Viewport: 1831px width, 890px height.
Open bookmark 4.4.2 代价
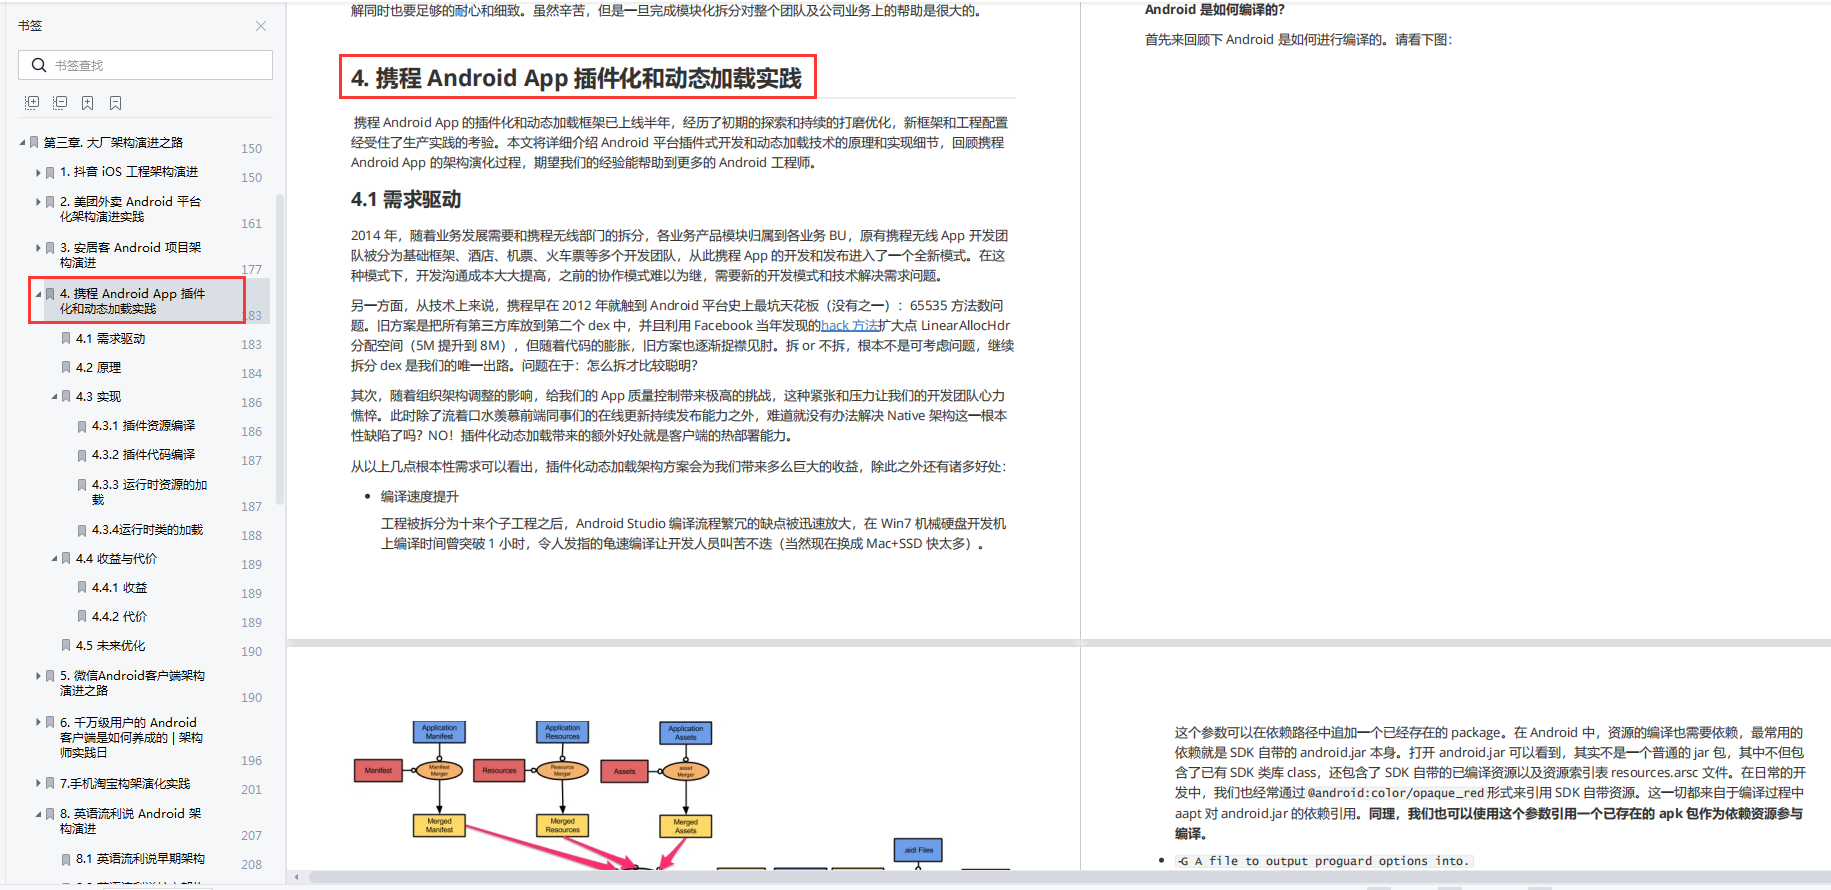119,617
